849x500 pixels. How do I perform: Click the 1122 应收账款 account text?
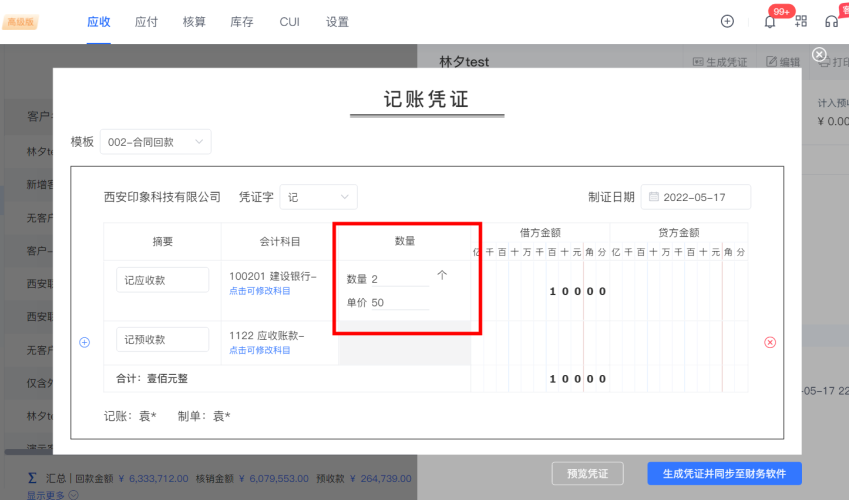point(267,336)
